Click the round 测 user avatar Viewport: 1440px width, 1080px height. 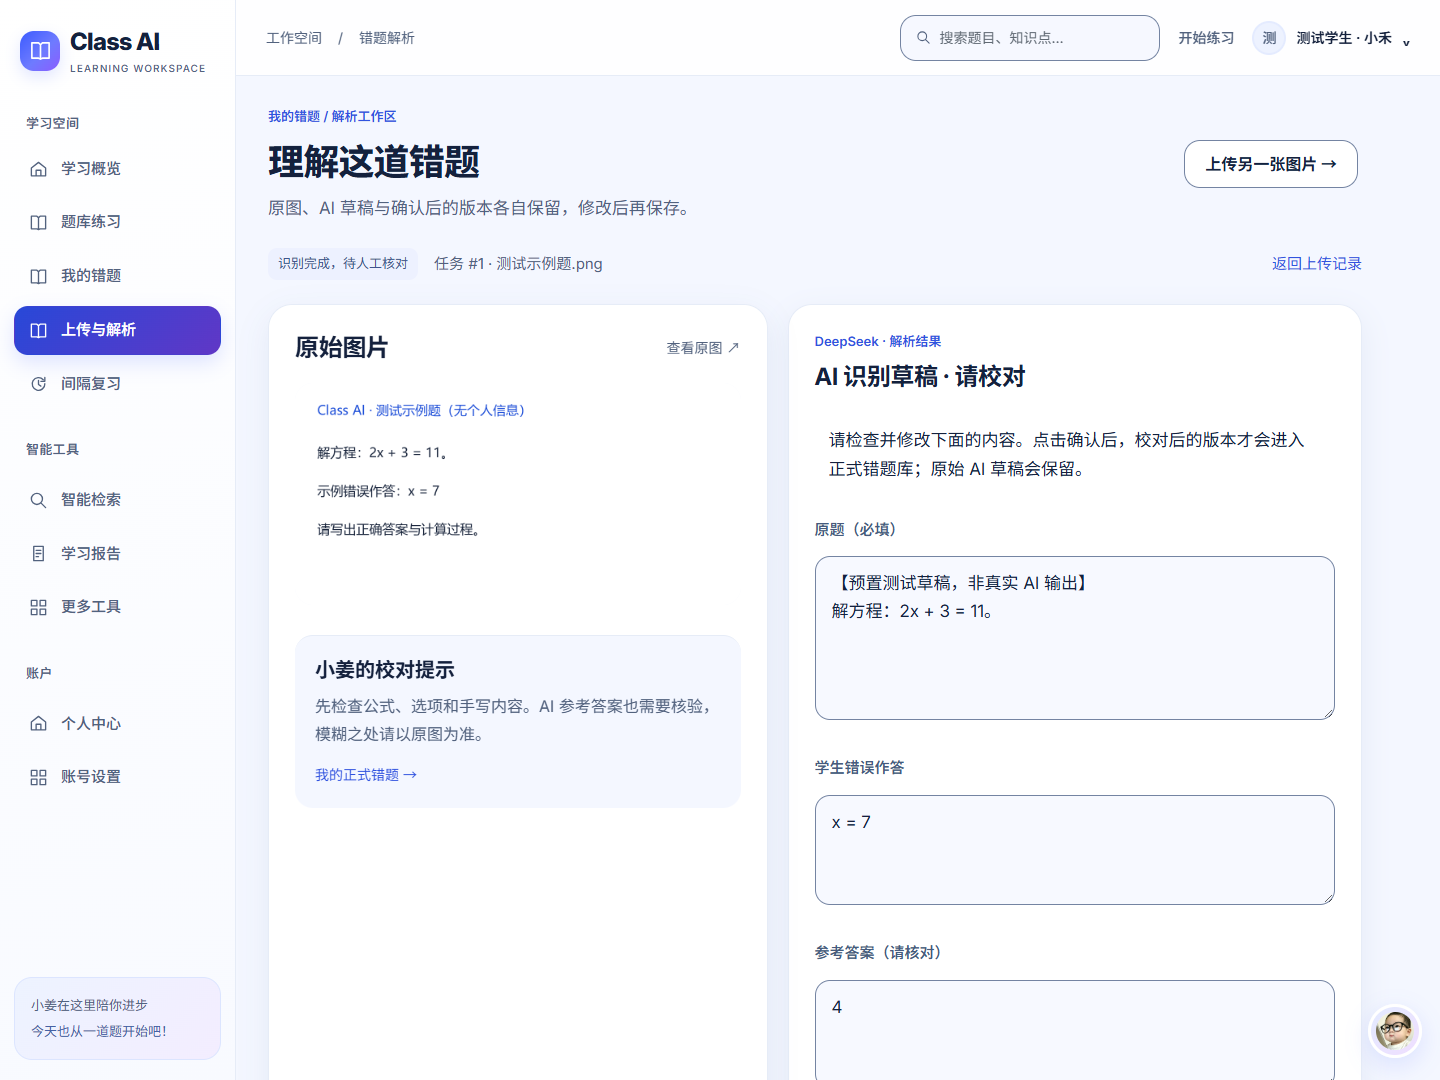pyautogui.click(x=1269, y=38)
